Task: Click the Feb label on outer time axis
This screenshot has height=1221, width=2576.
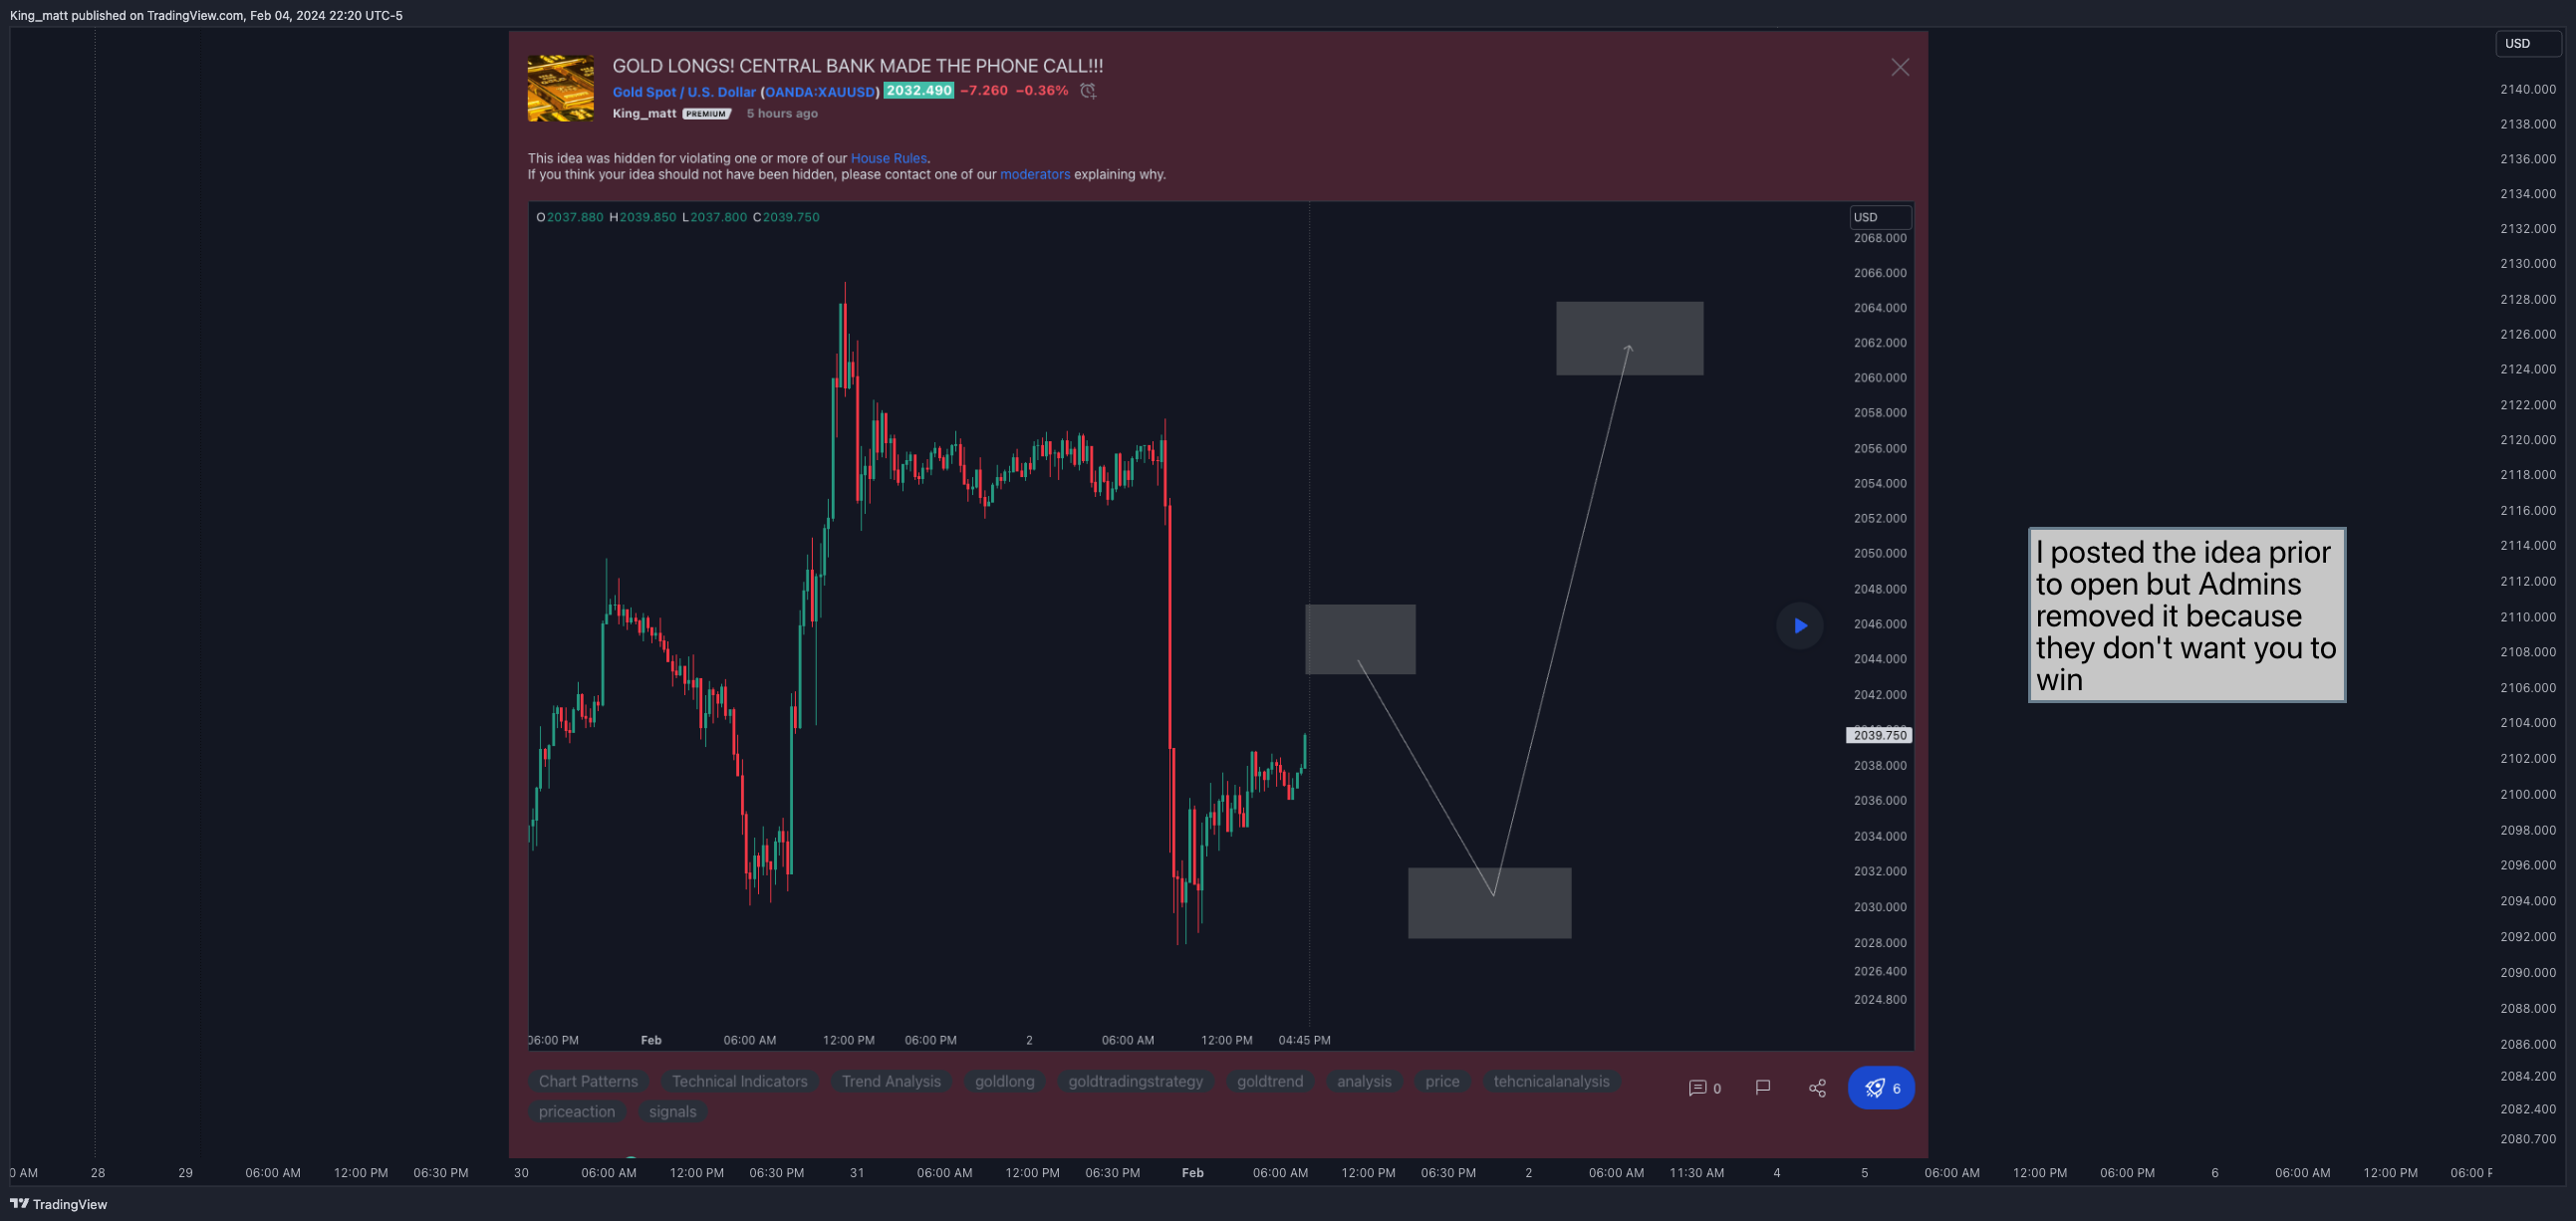Action: click(1192, 1172)
